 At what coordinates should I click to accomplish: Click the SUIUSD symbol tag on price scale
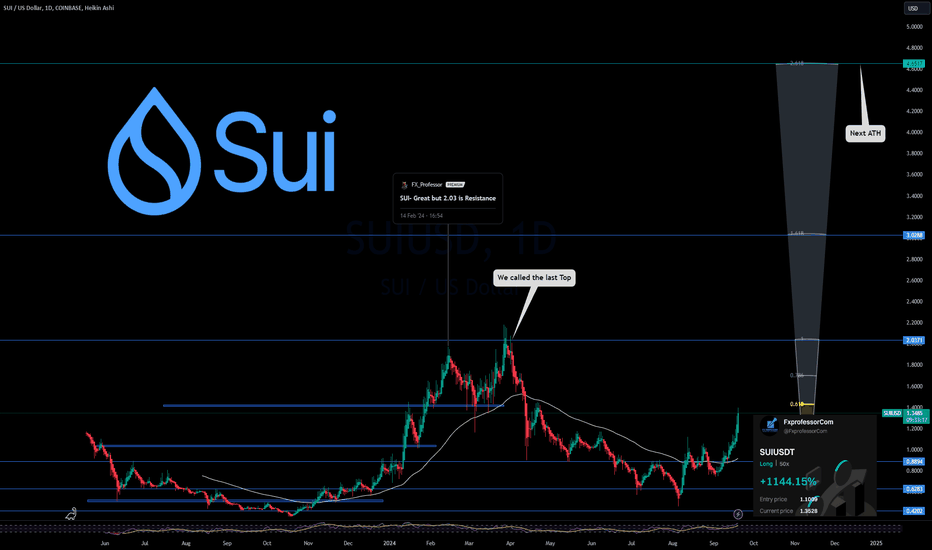(x=892, y=413)
